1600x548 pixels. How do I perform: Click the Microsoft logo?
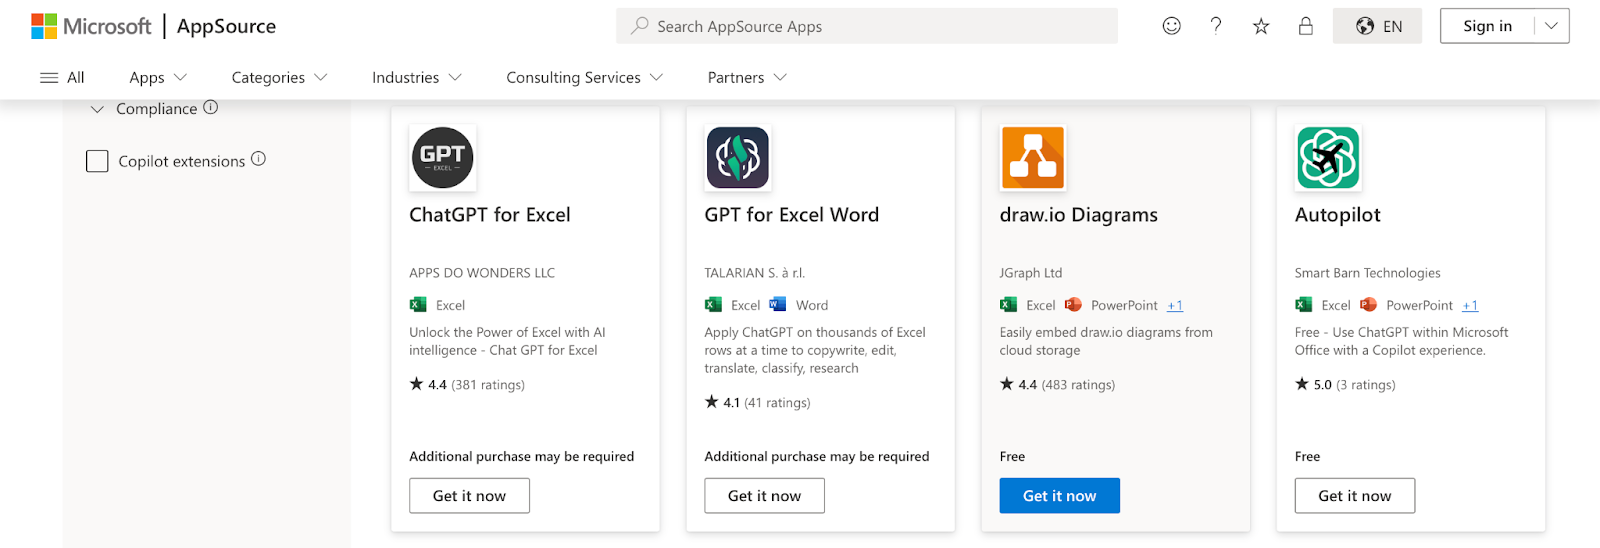coord(91,26)
